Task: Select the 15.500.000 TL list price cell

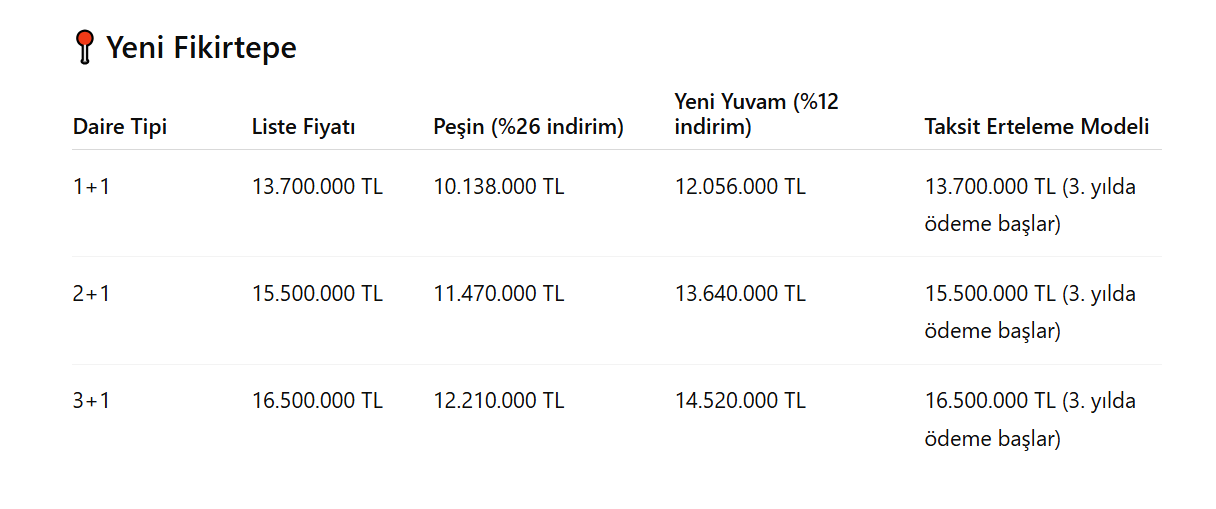Action: coord(317,294)
